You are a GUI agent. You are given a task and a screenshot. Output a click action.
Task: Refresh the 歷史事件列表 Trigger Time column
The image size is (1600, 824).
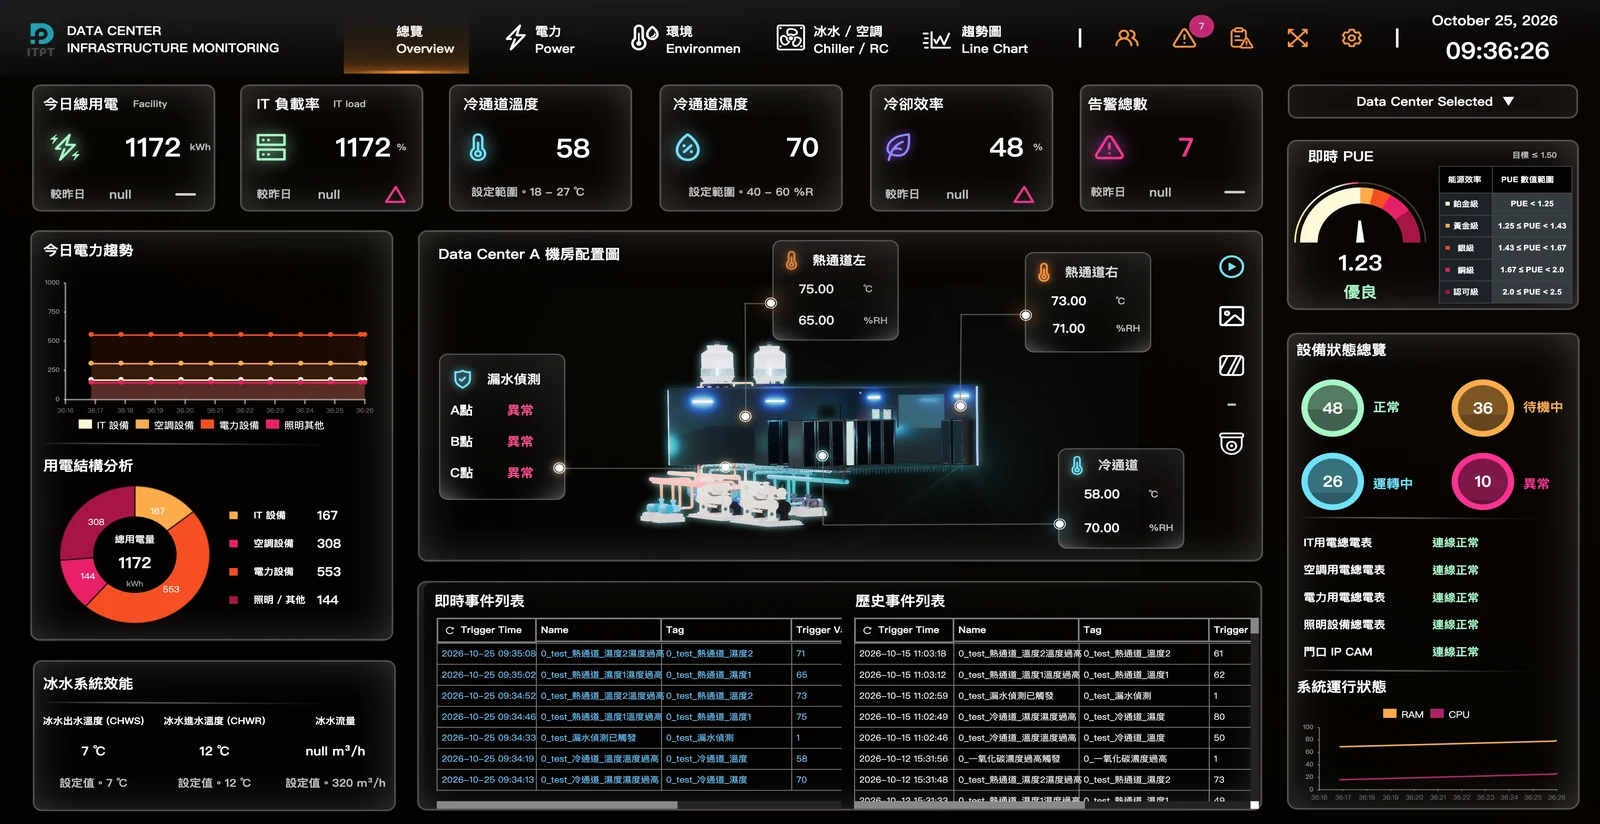tap(867, 630)
